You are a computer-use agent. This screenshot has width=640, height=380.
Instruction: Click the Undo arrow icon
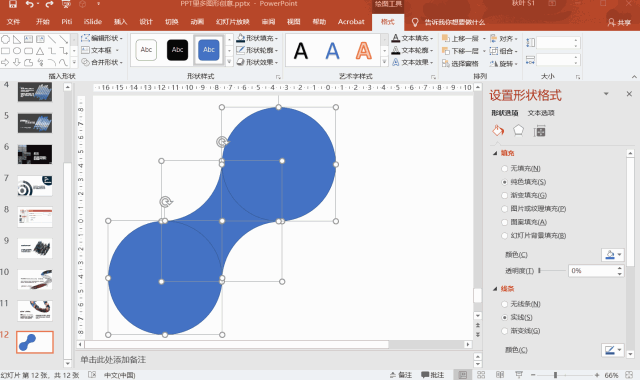30,4
